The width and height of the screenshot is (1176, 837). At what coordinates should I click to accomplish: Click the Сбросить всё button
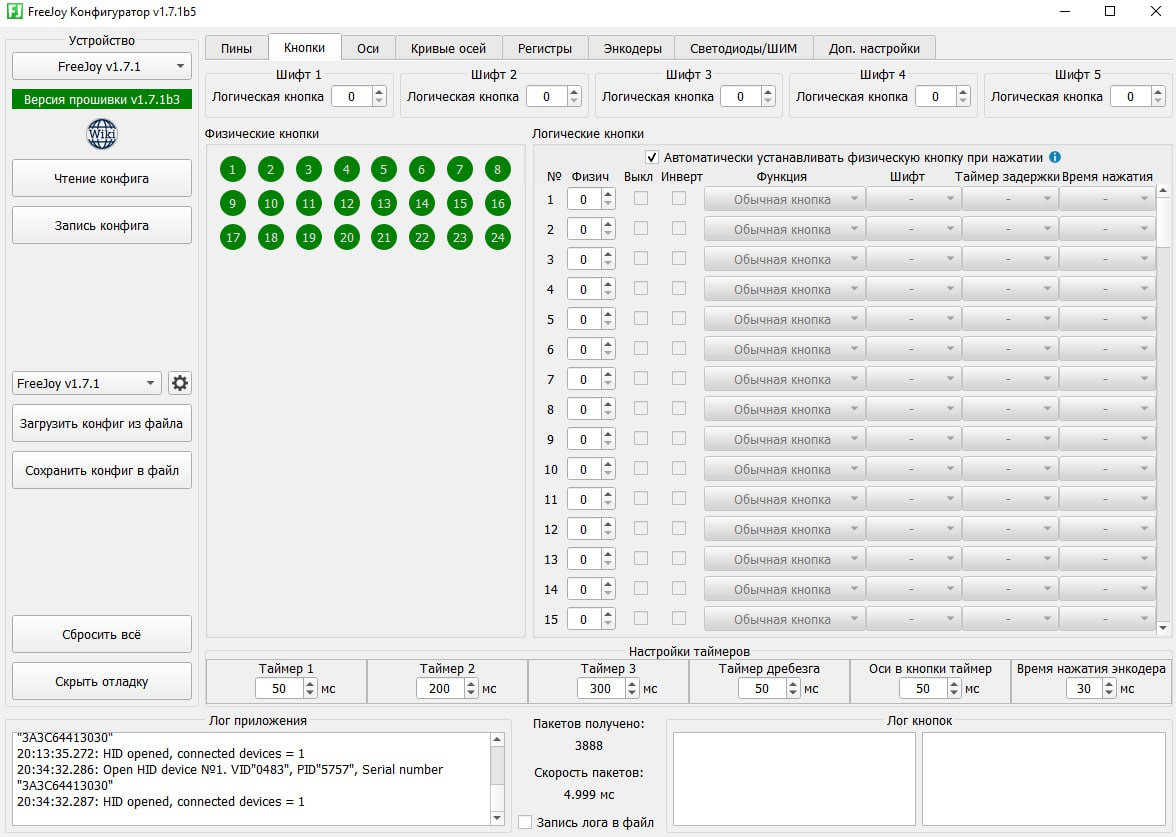click(102, 634)
